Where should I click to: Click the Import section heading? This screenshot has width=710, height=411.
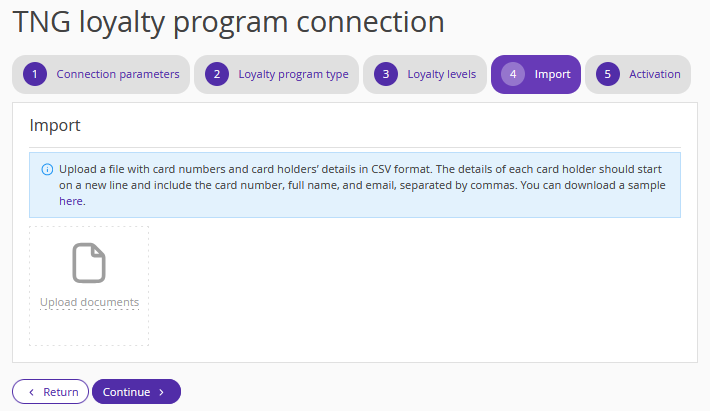coord(55,126)
